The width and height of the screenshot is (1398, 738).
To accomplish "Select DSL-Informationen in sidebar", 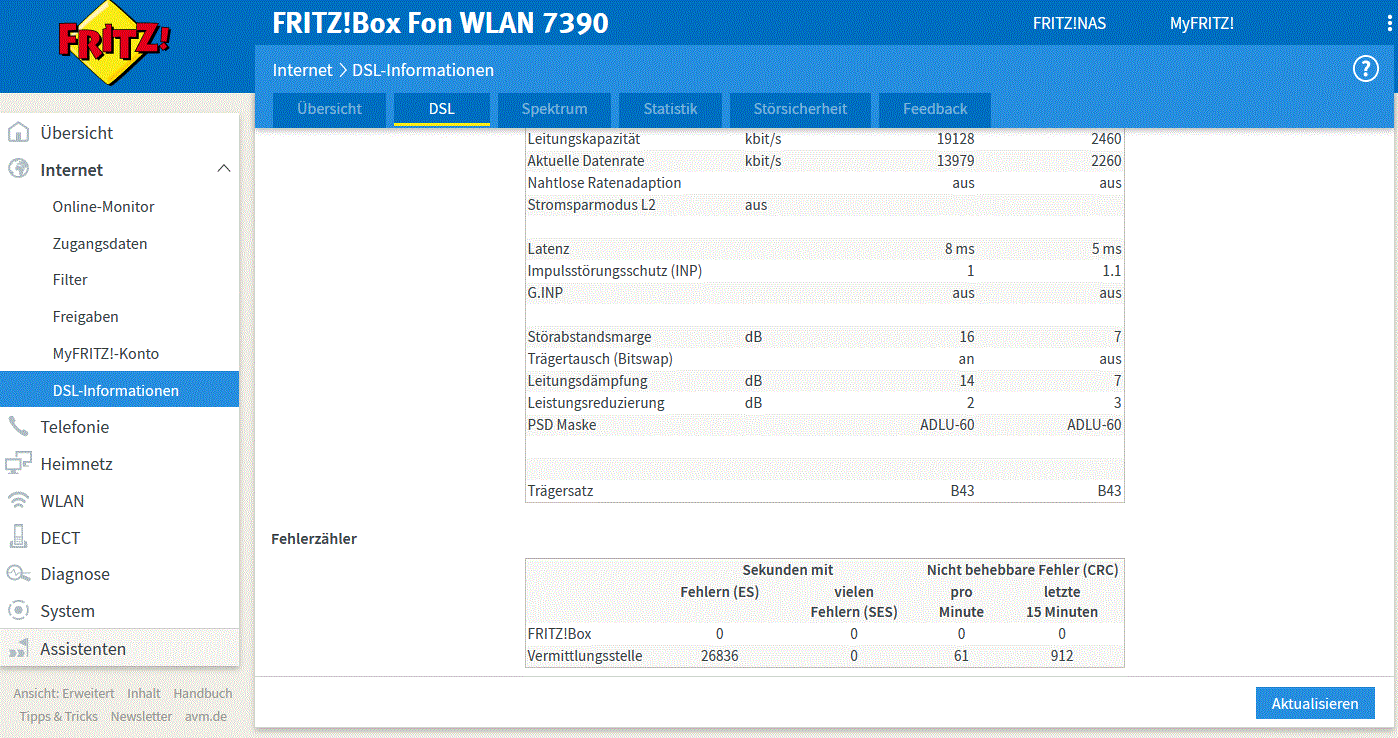I will point(120,390).
